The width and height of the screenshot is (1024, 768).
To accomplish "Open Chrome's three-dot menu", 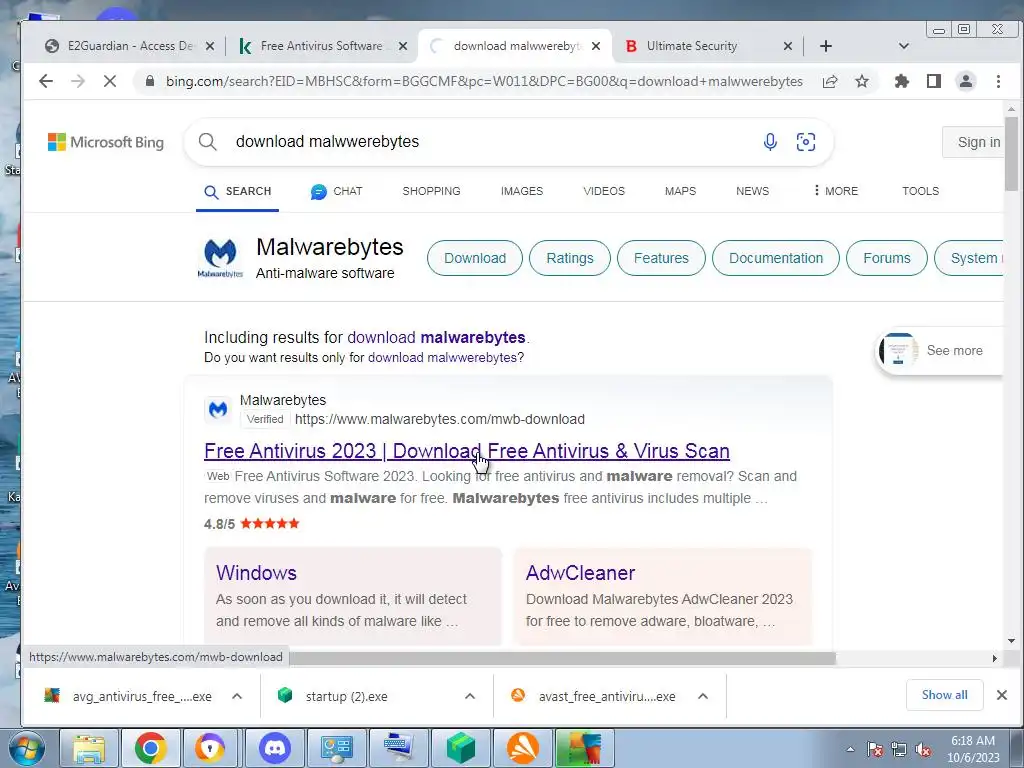I will [998, 82].
